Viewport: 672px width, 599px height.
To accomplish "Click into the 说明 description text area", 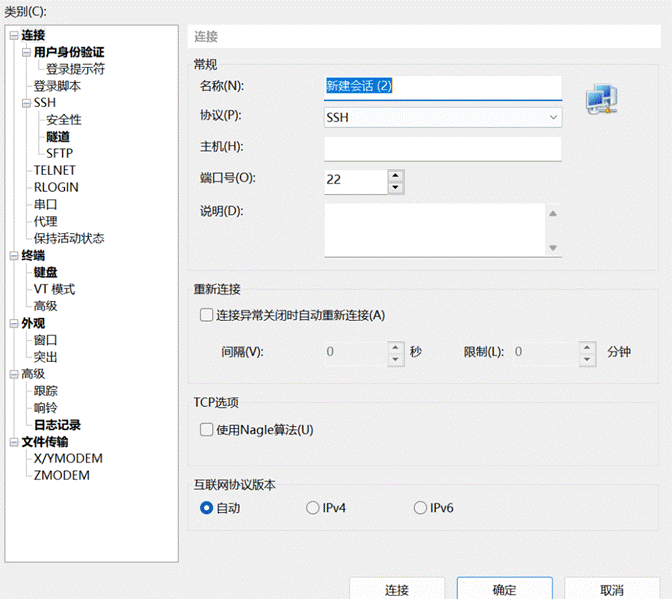I will [435, 230].
